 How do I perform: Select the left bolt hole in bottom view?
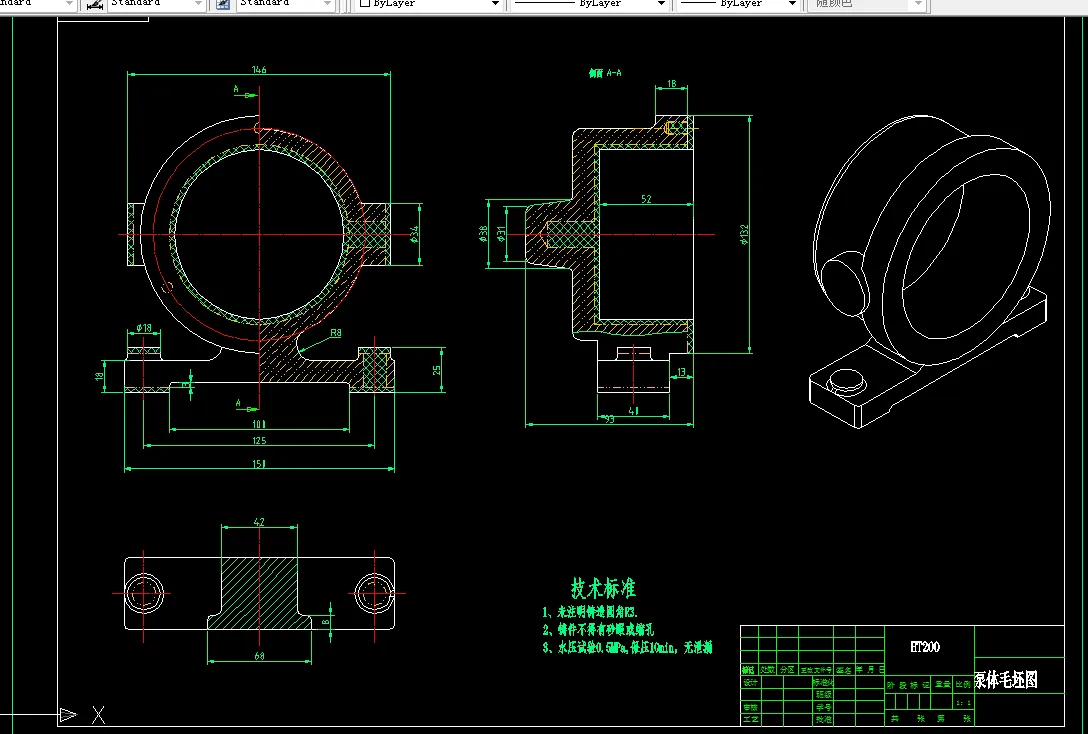146,594
